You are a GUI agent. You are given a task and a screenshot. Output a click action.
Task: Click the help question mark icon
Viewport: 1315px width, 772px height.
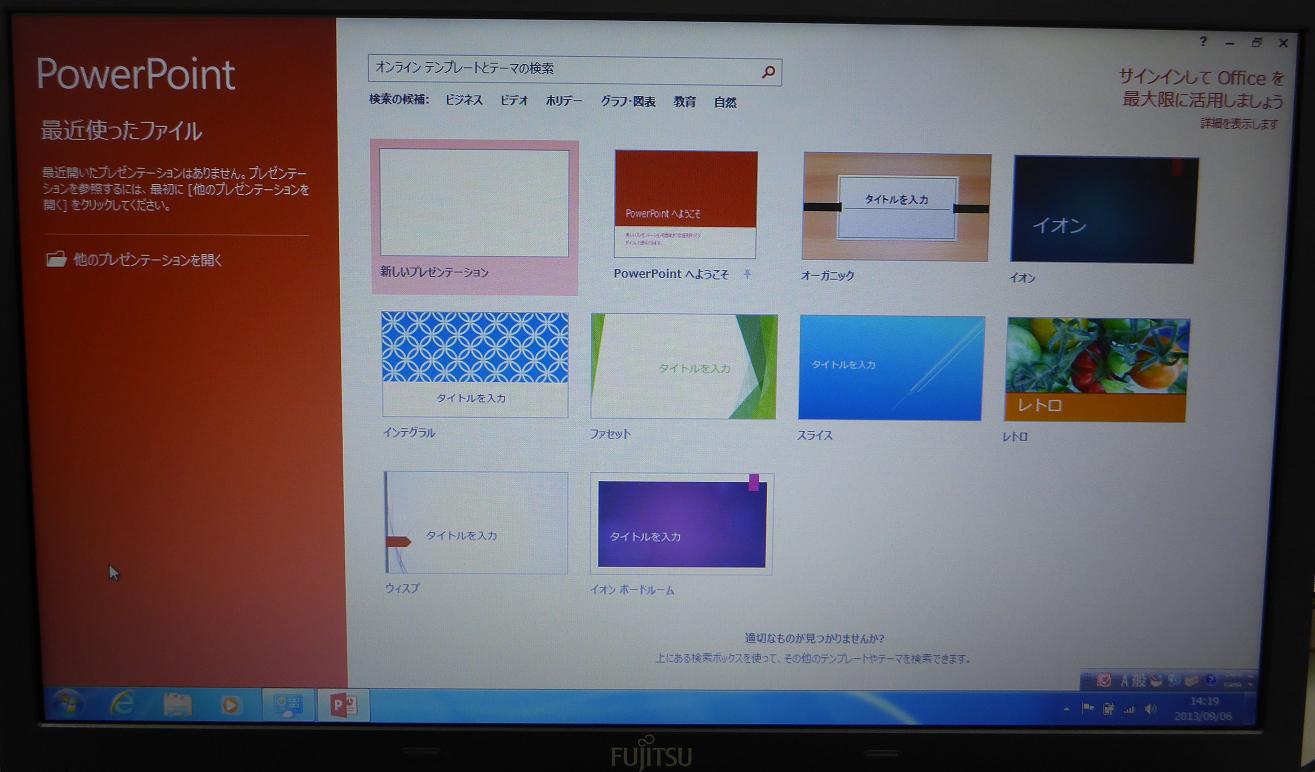pos(1204,42)
